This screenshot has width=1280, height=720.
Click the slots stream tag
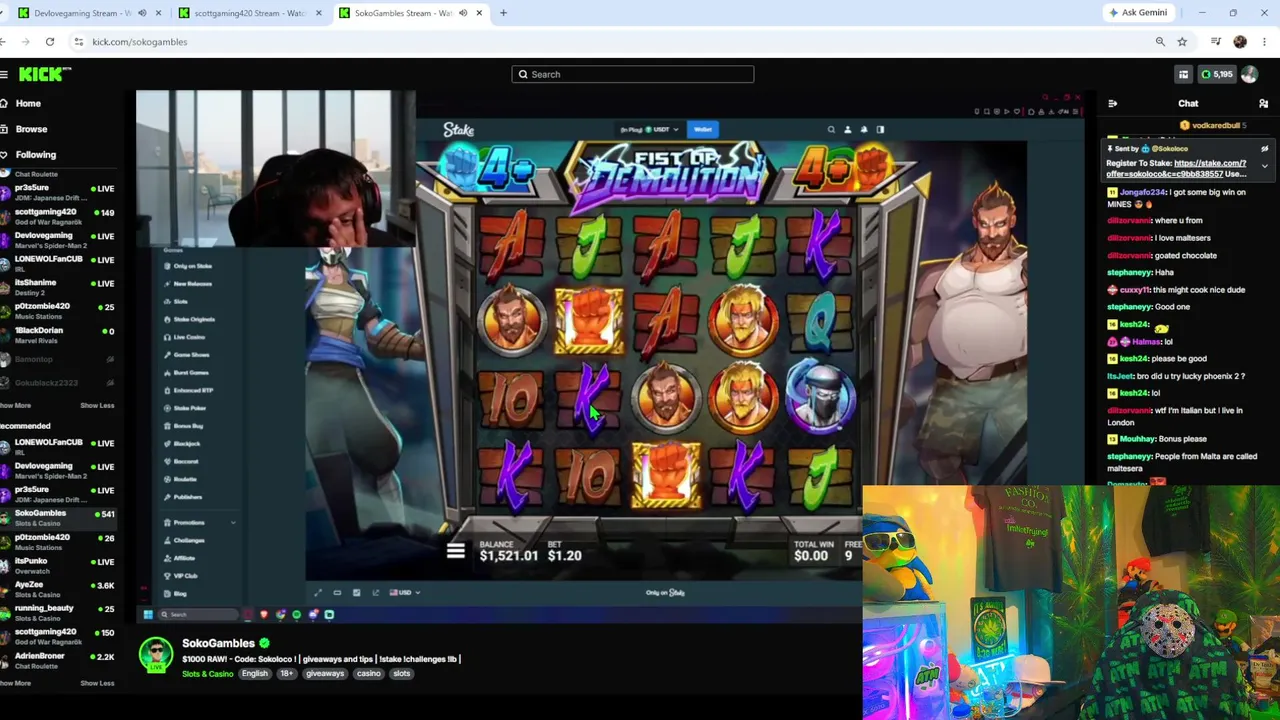pyautogui.click(x=402, y=674)
